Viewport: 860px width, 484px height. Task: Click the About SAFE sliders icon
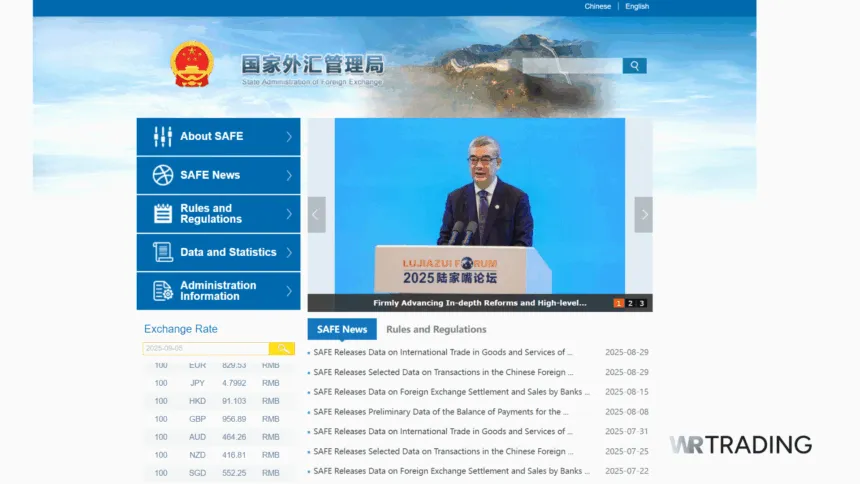pos(162,137)
